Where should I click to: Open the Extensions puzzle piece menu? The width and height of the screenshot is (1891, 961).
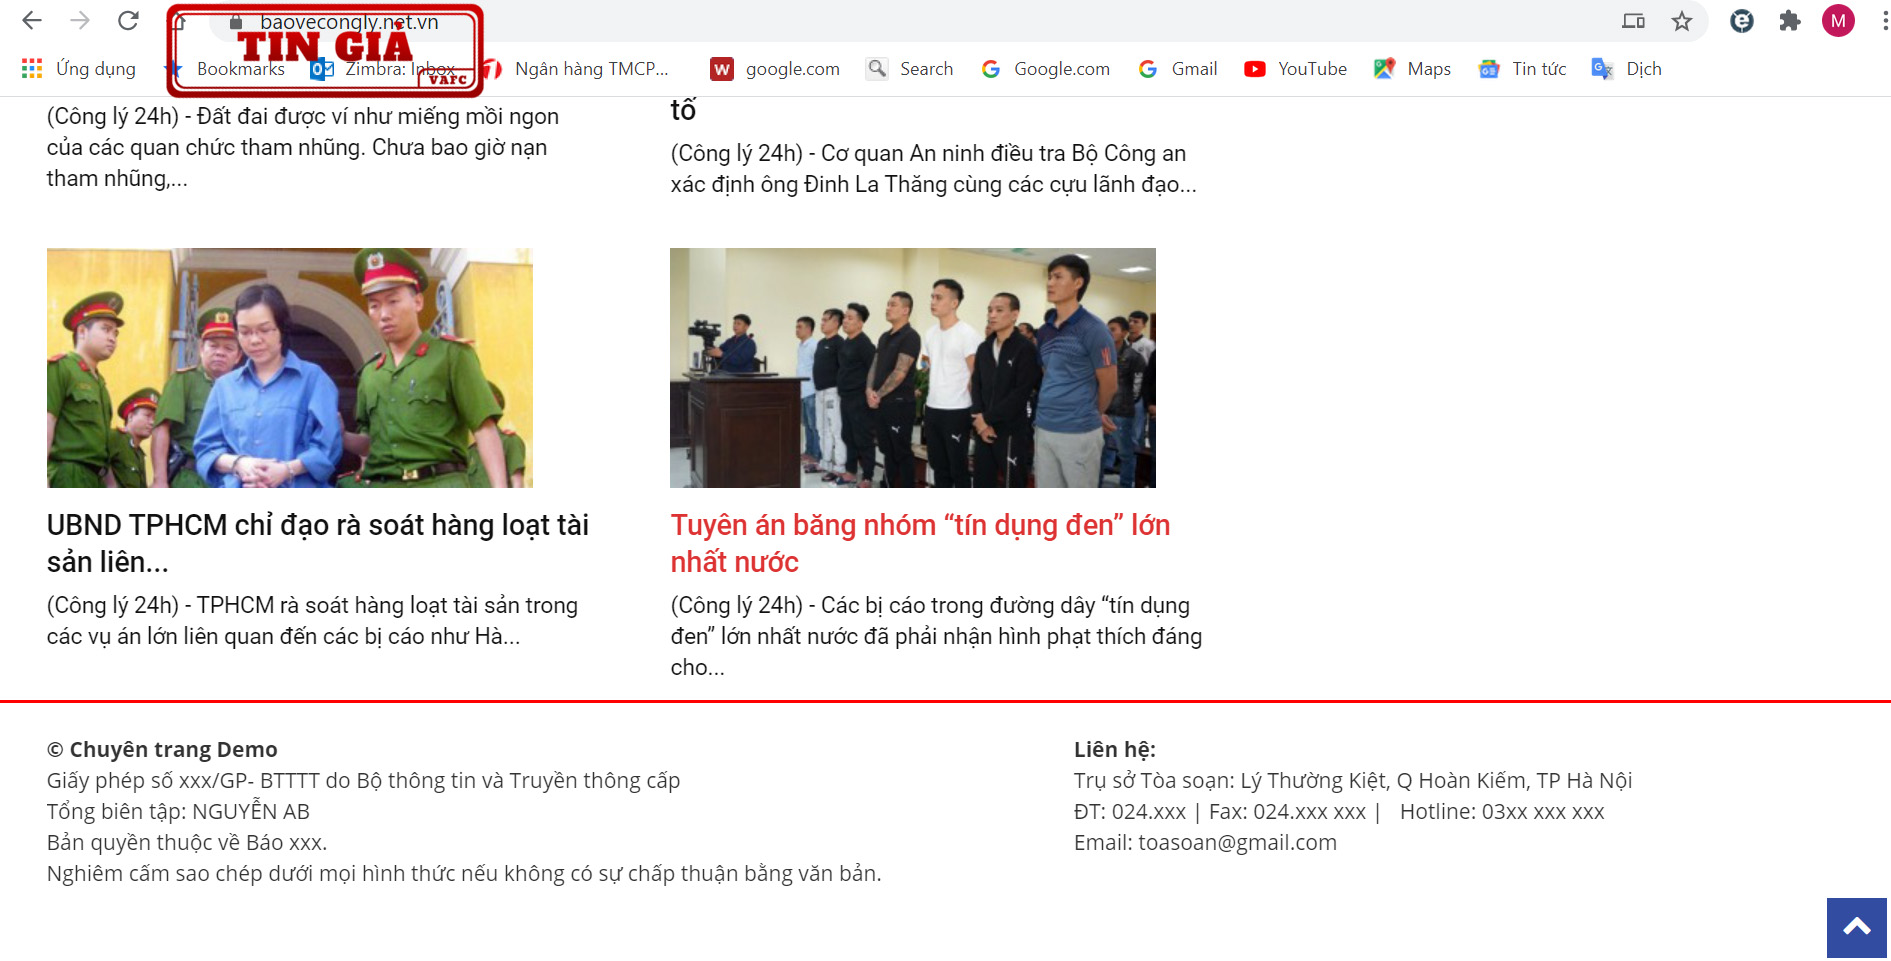click(x=1790, y=21)
